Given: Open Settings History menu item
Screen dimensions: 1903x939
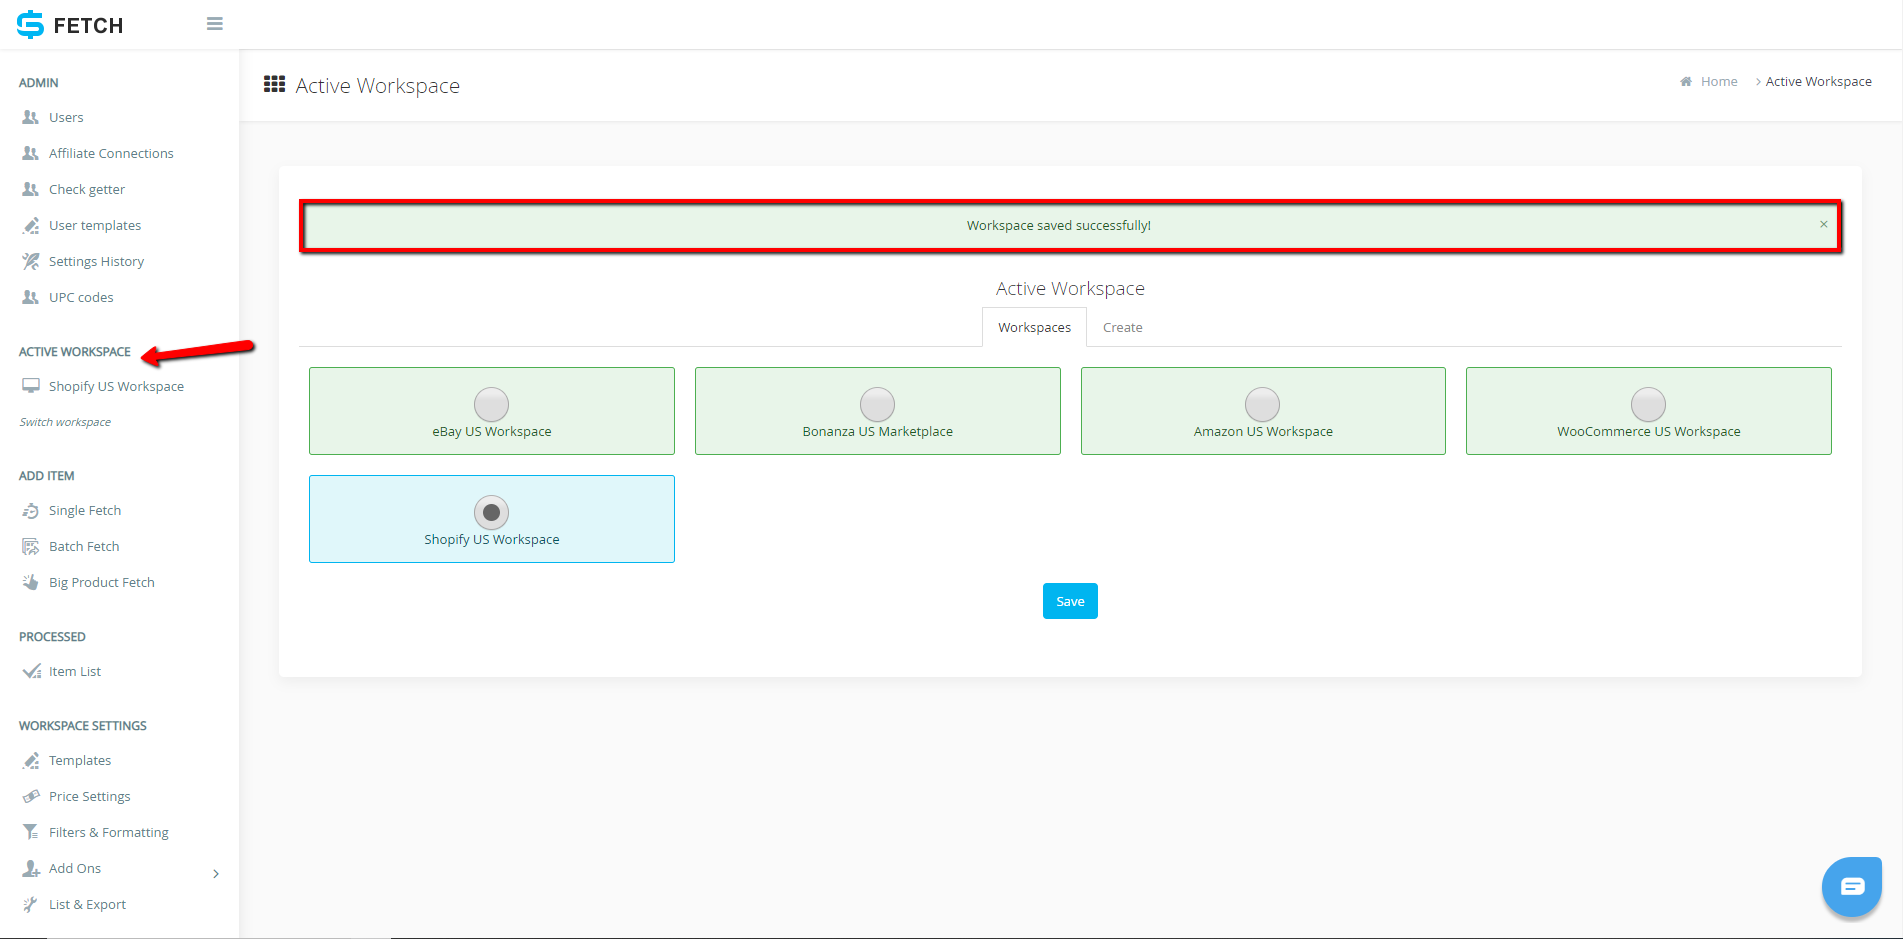Looking at the screenshot, I should click(96, 261).
